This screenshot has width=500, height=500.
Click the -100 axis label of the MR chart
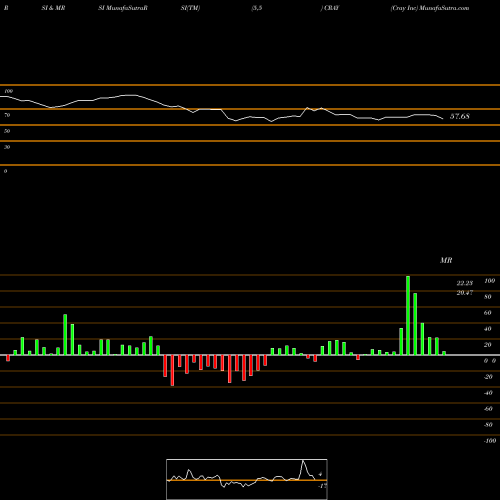[490, 441]
